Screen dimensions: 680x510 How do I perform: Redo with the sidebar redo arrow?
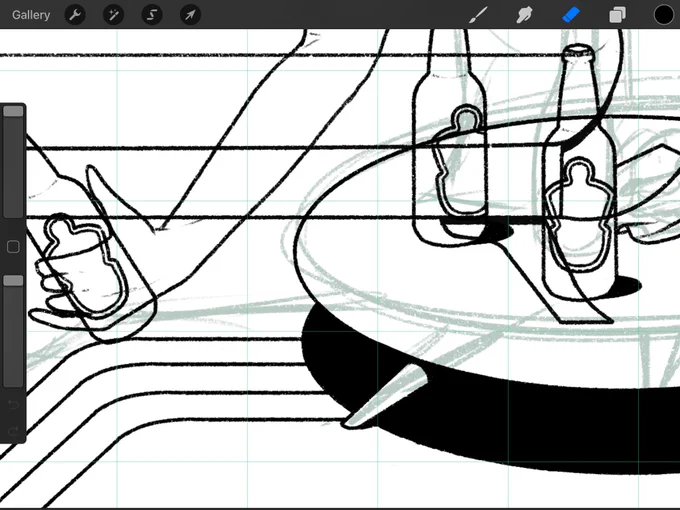13,431
